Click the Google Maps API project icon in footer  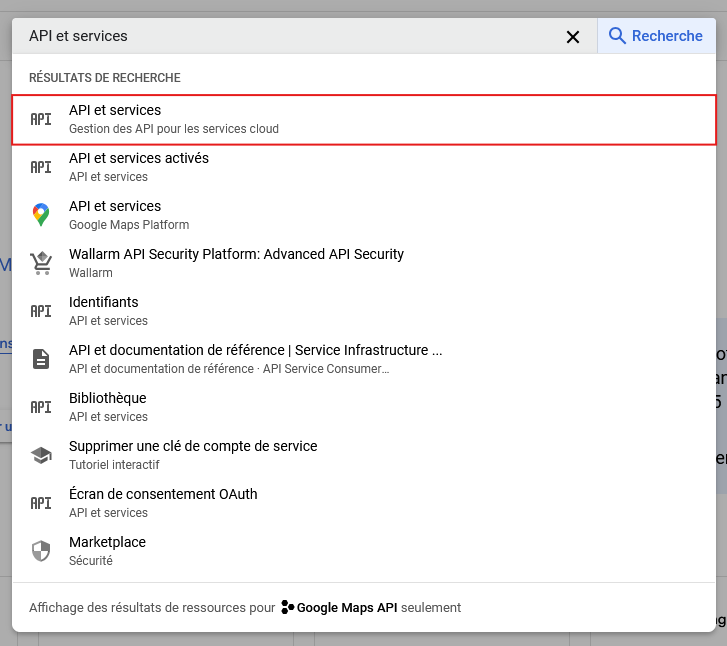pyautogui.click(x=287, y=607)
